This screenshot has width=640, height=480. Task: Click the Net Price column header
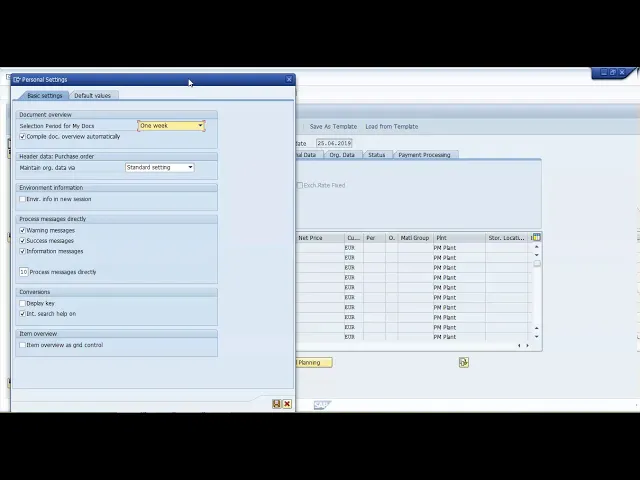320,238
